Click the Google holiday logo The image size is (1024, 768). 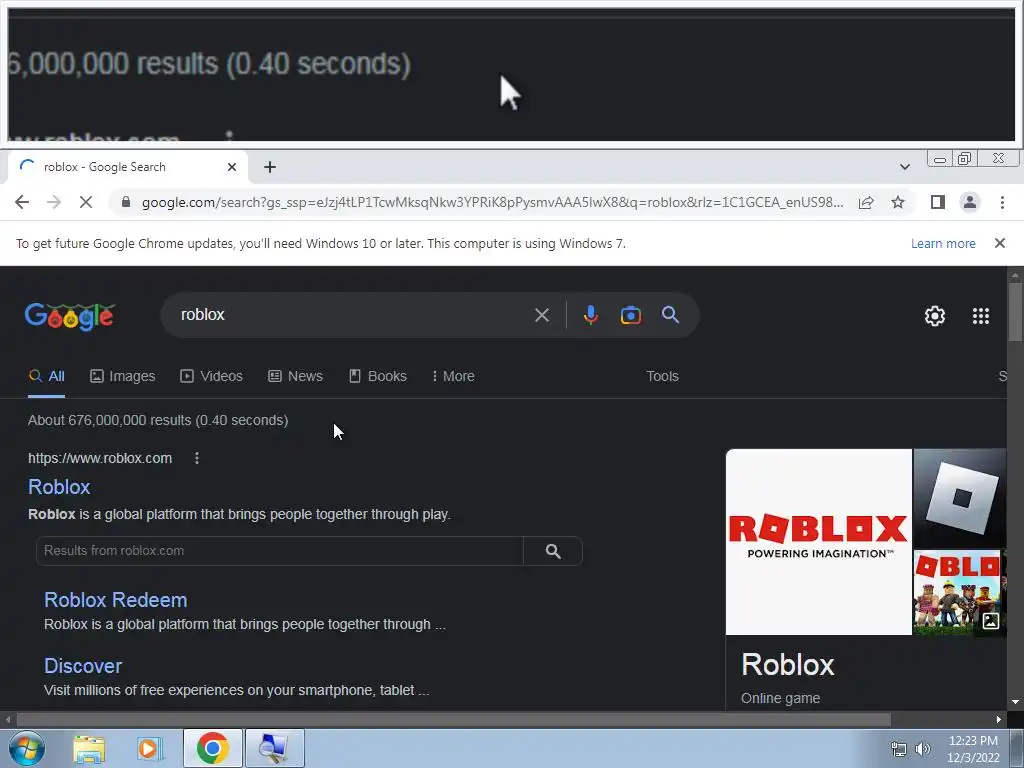click(70, 317)
